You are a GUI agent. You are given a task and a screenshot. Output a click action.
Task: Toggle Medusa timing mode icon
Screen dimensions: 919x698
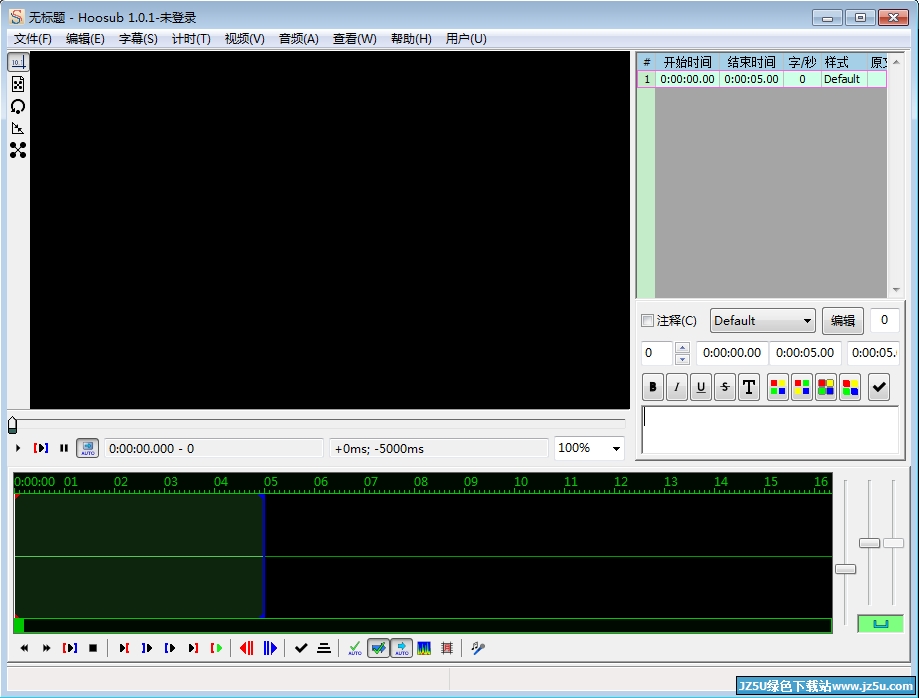pos(447,648)
